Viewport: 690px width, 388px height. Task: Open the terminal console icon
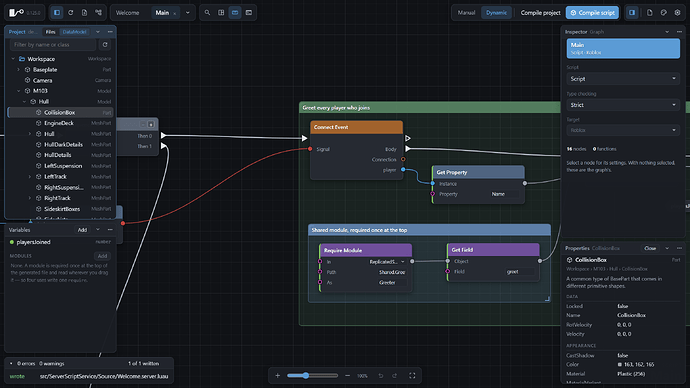(x=249, y=13)
